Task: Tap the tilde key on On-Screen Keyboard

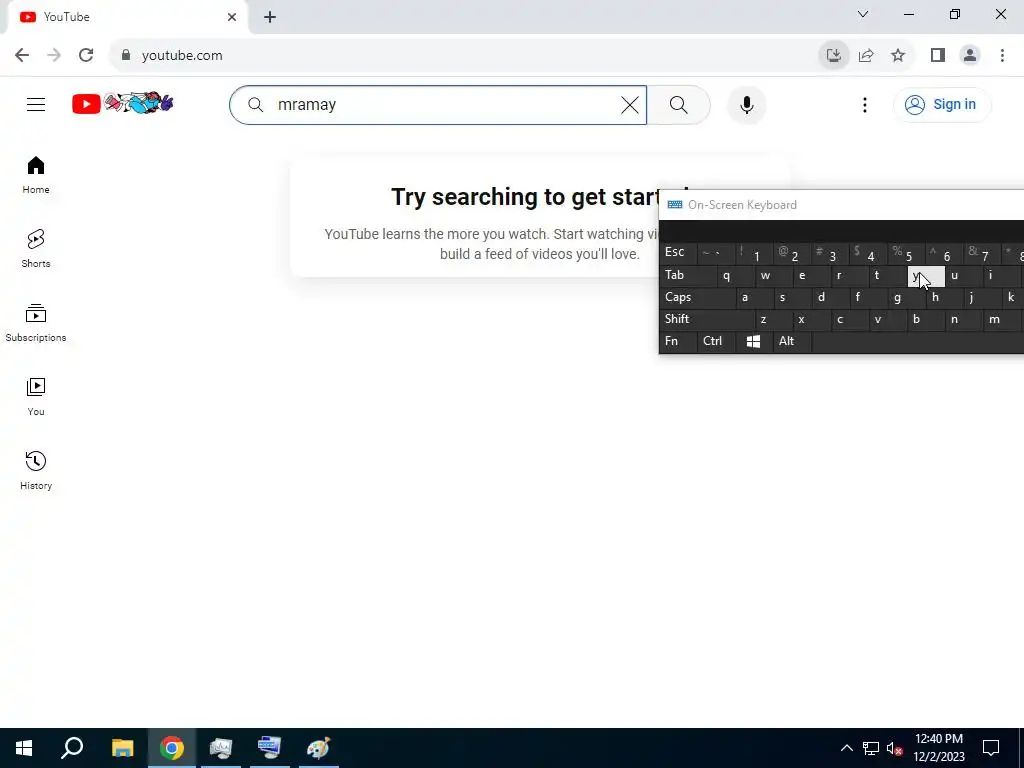Action: [716, 253]
